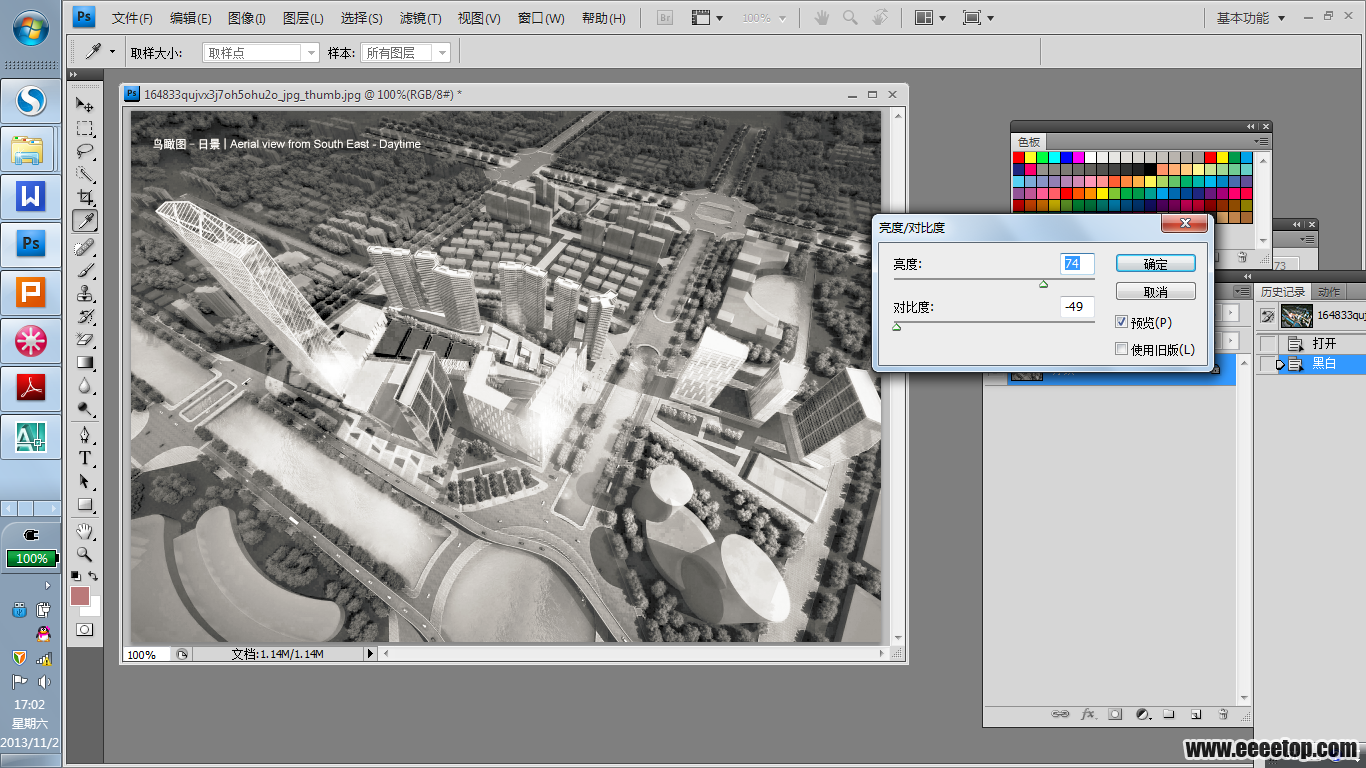The height and width of the screenshot is (768, 1366).
Task: Create a new layer
Action: click(x=1195, y=714)
